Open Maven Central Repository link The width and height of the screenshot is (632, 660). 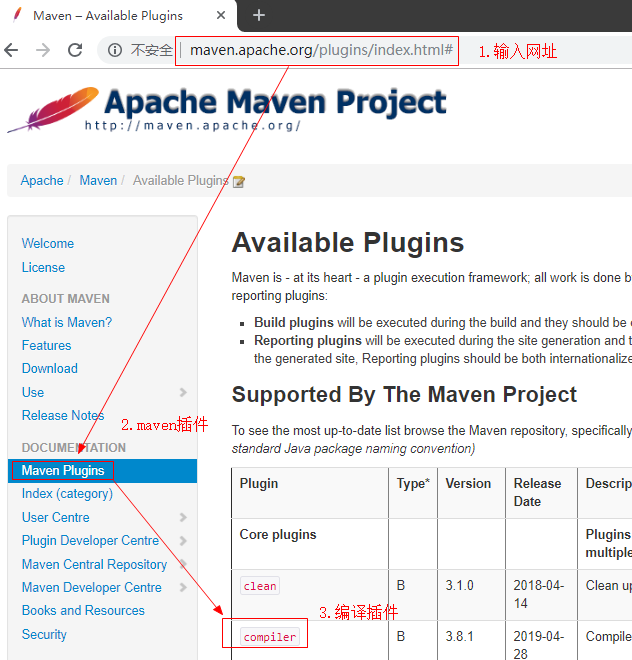(x=94, y=564)
